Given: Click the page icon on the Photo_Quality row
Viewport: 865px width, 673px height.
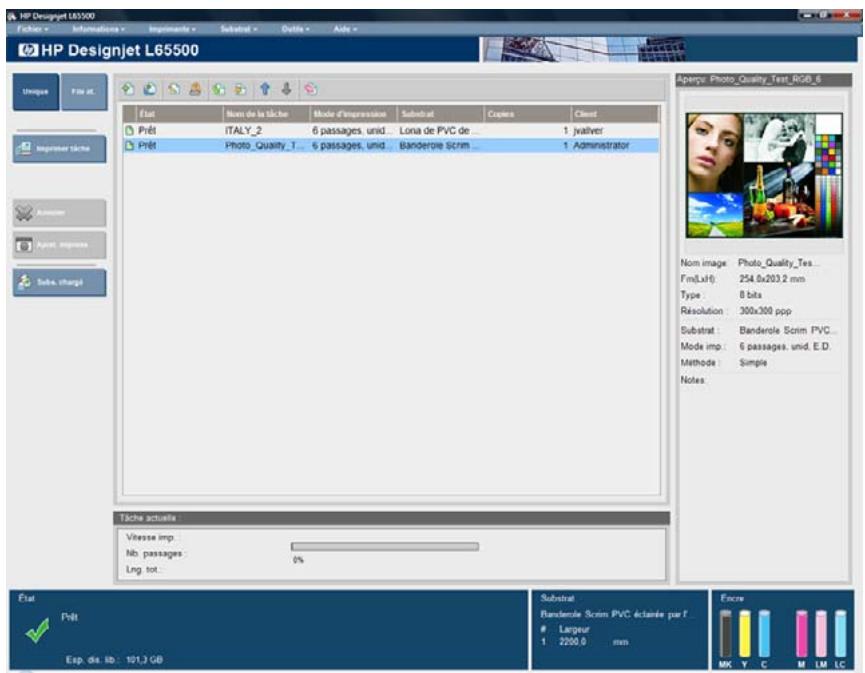Looking at the screenshot, I should point(130,146).
